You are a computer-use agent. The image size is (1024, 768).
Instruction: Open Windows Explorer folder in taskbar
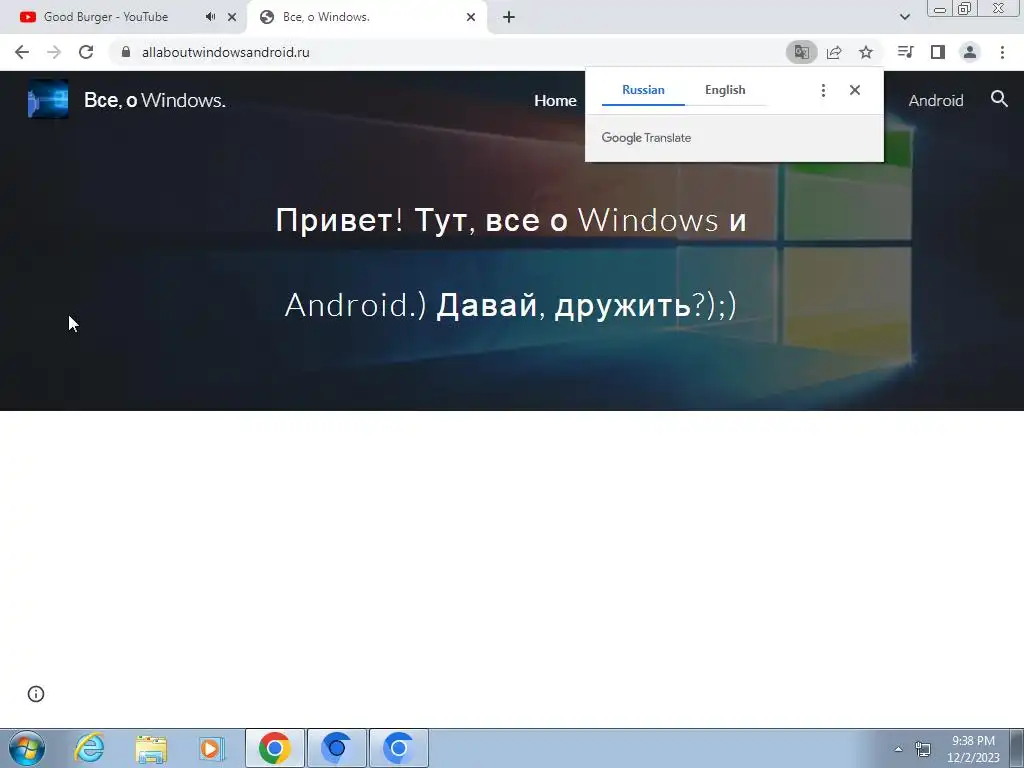151,748
